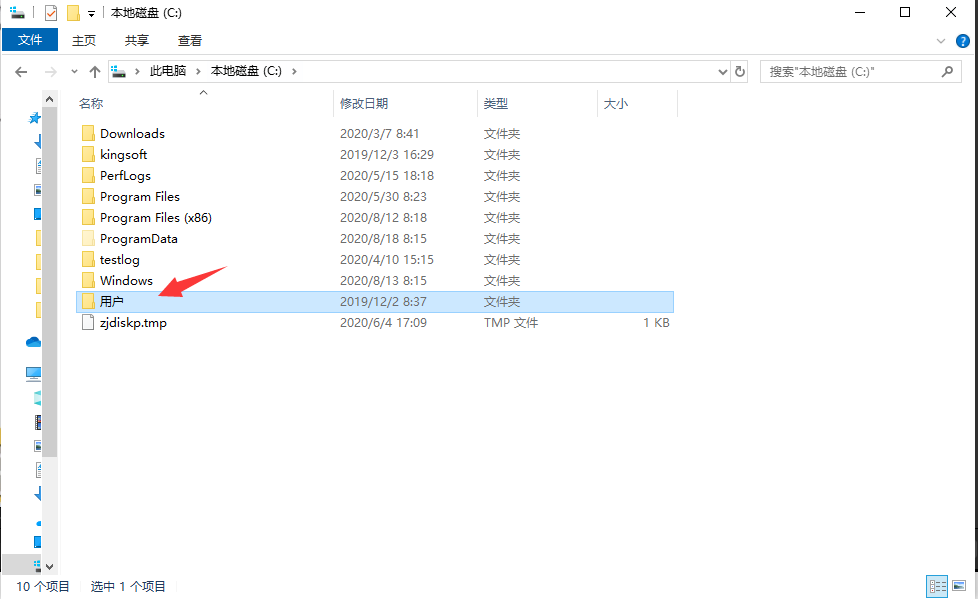Expand the ribbon with the chevron
The image size is (978, 599).
coord(941,41)
